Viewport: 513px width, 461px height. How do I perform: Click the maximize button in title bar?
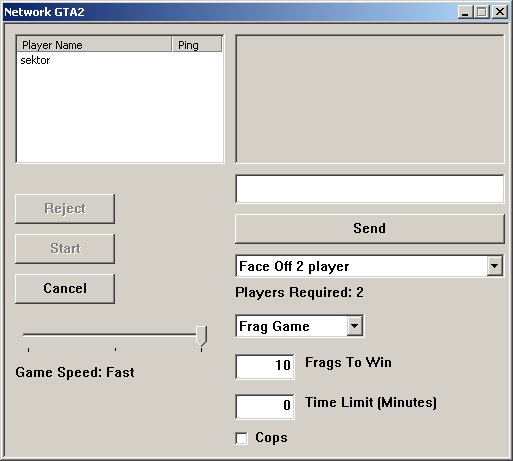[482, 12]
